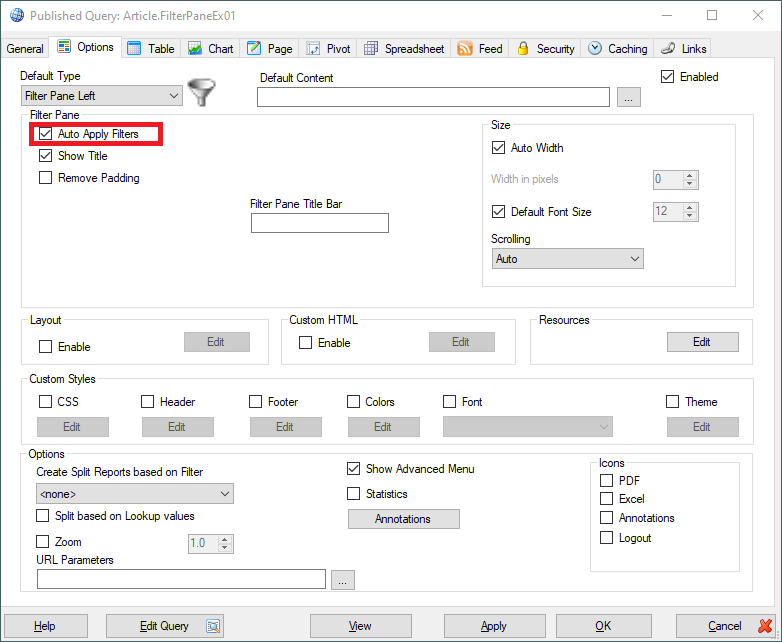The width and height of the screenshot is (782, 642).
Task: Check Split based on Lookup values
Action: [42, 515]
